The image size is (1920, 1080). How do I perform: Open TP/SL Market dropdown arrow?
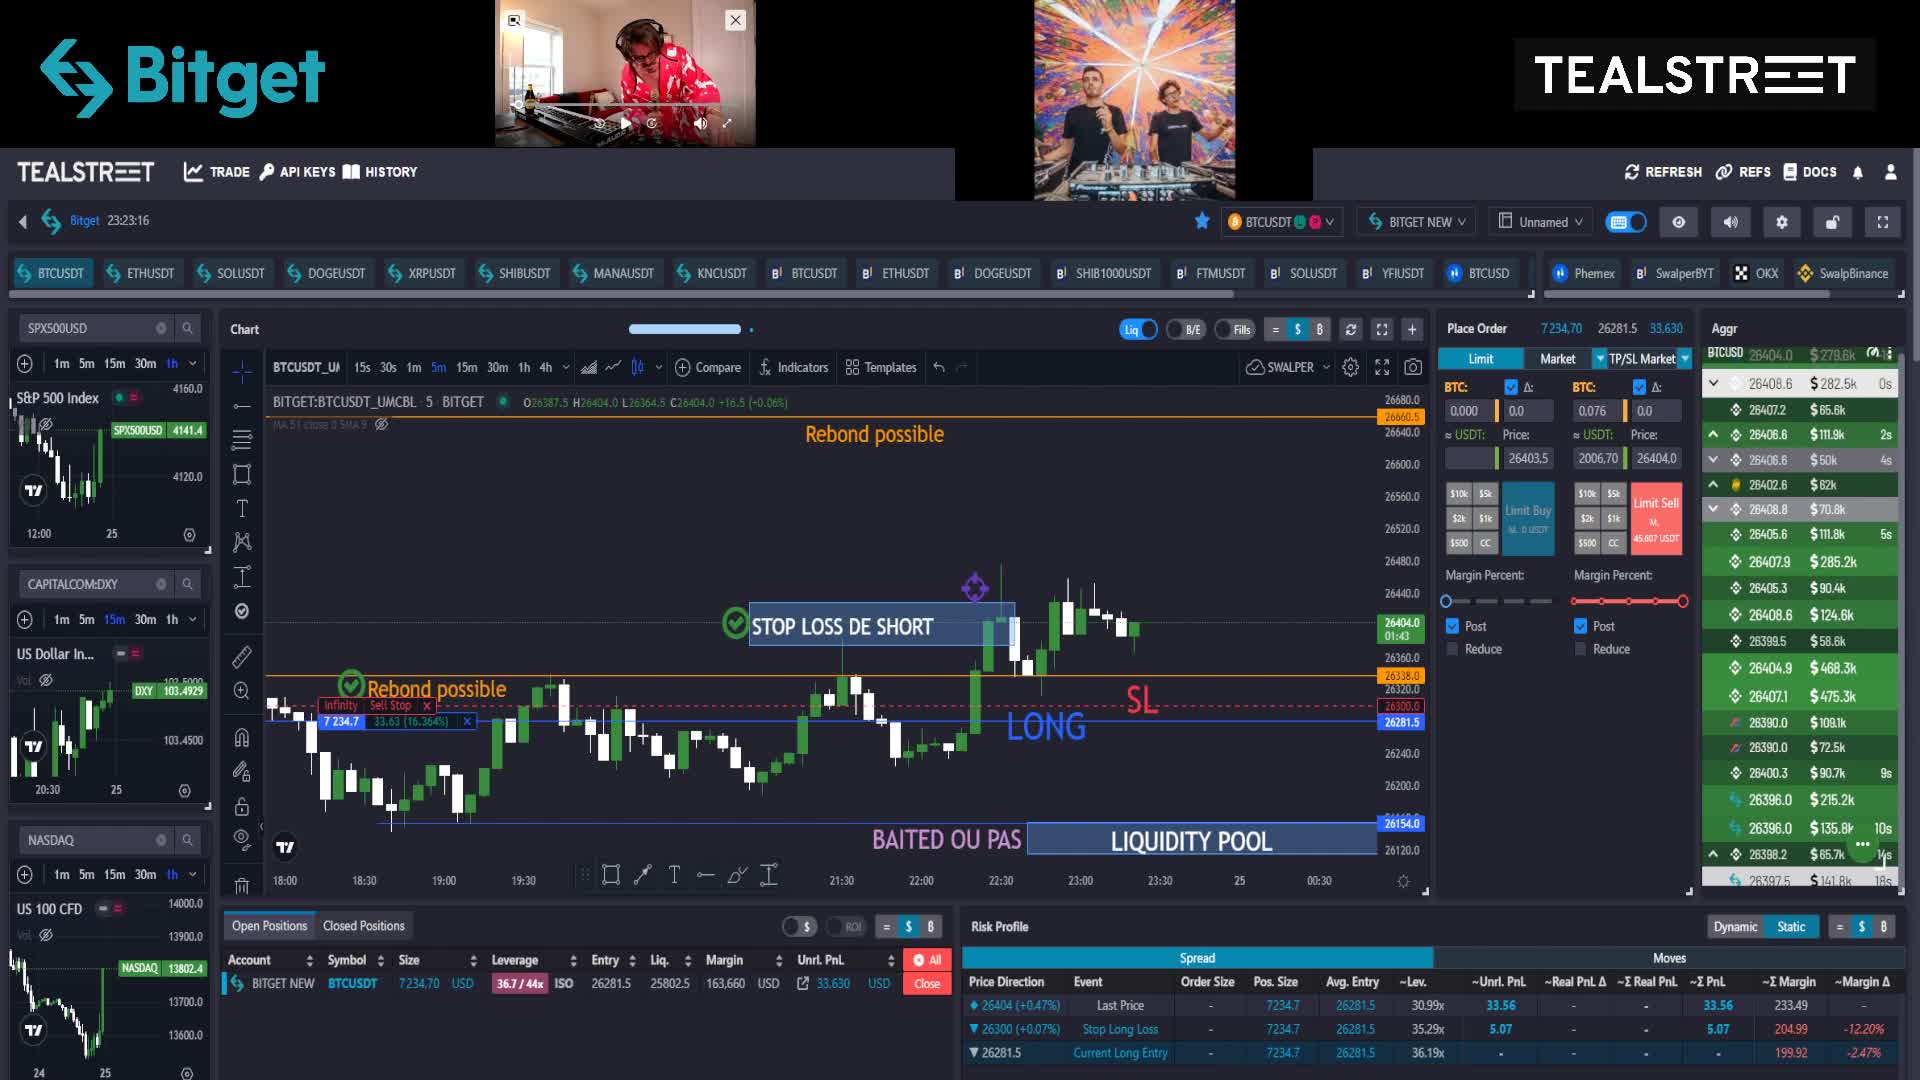point(1685,359)
